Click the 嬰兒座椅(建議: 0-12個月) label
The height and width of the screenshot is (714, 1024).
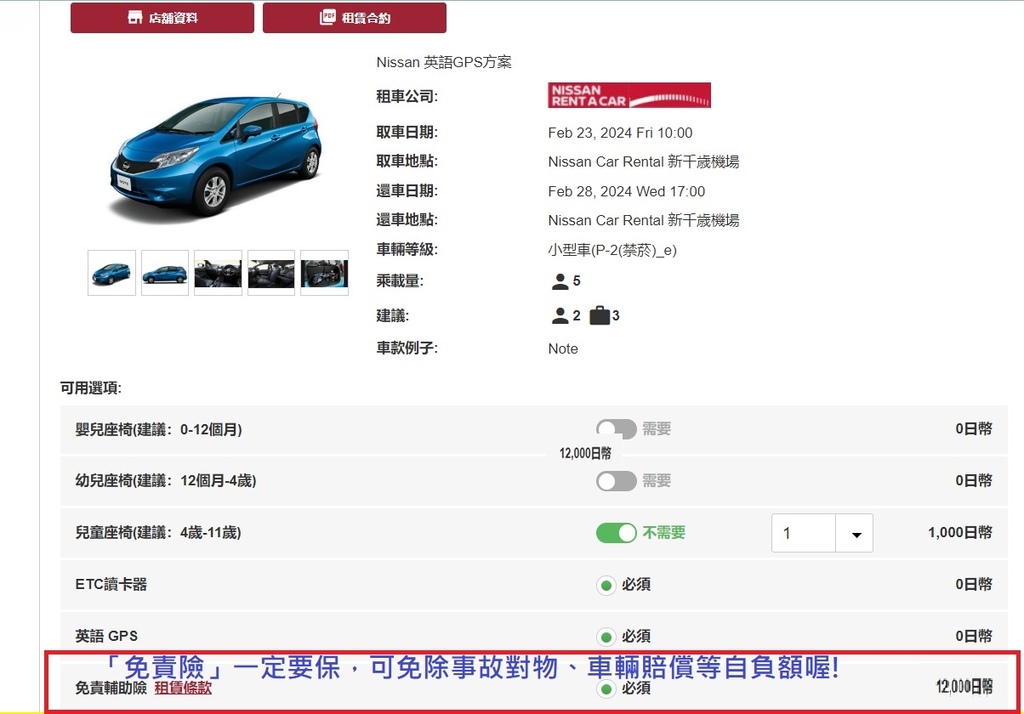[x=159, y=430]
